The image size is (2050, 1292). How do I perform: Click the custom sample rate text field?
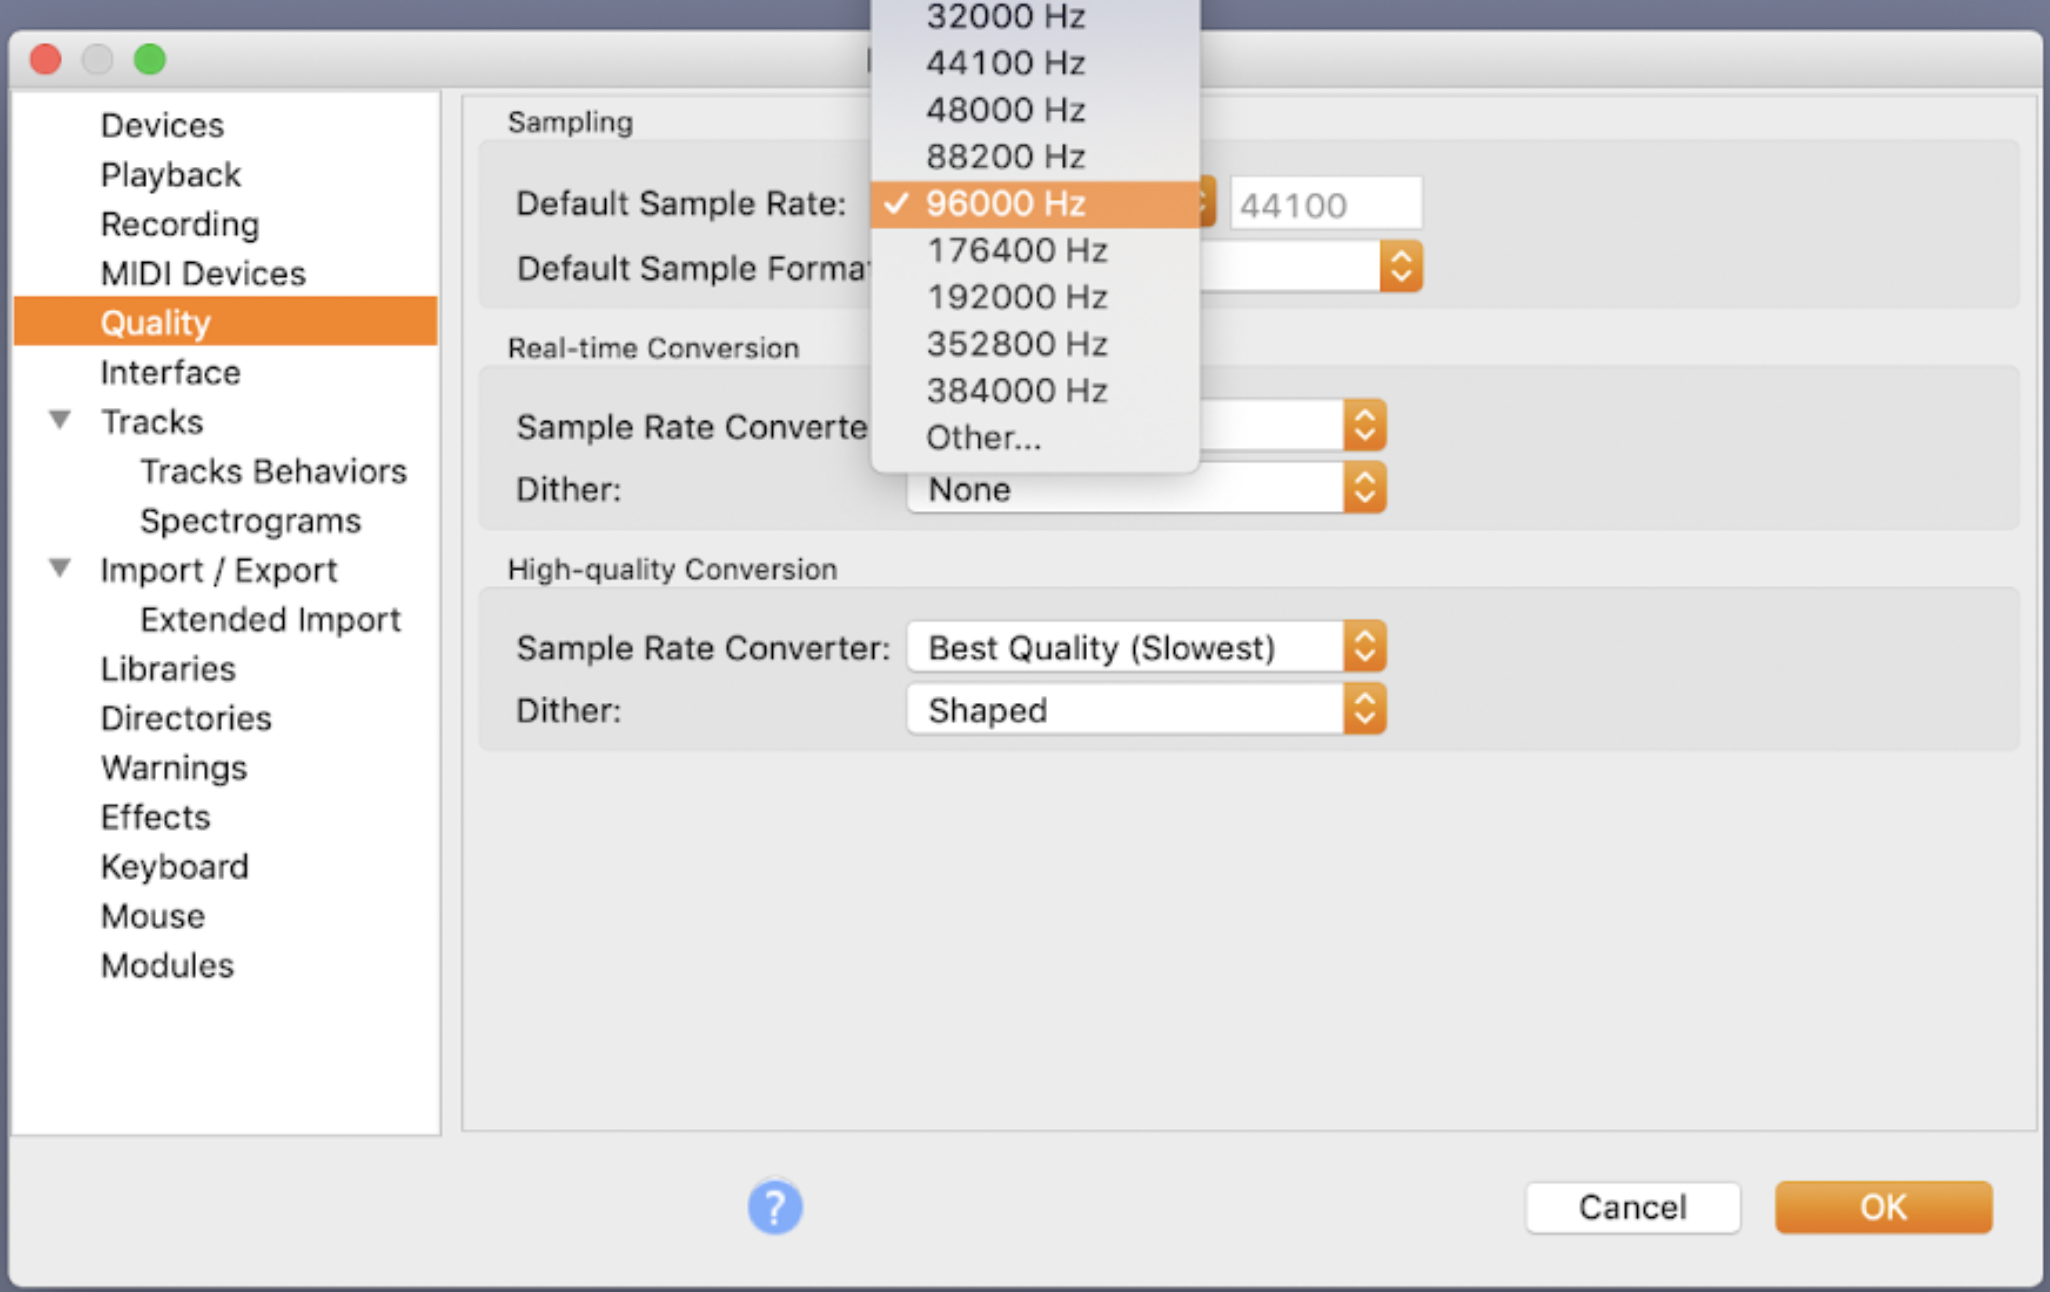(x=1324, y=205)
